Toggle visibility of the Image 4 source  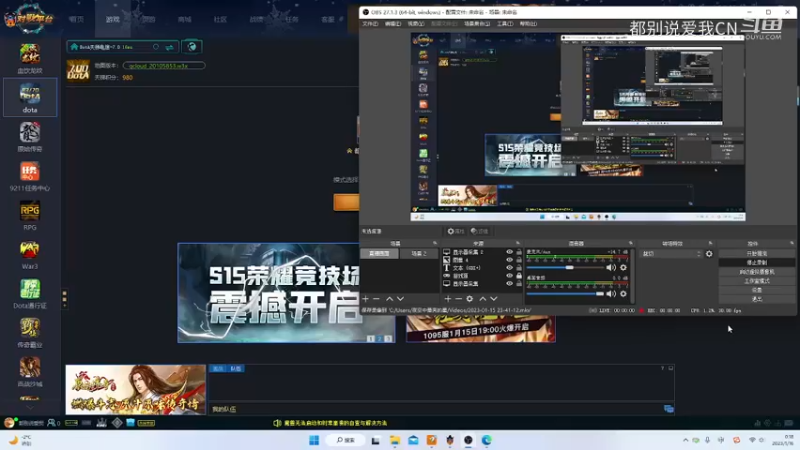point(509,260)
